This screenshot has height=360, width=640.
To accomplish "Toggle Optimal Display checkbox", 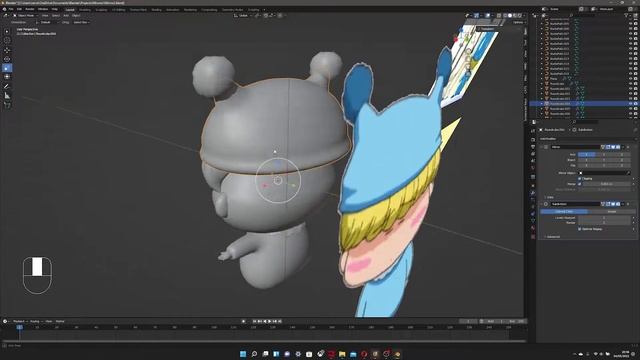I will pyautogui.click(x=580, y=229).
